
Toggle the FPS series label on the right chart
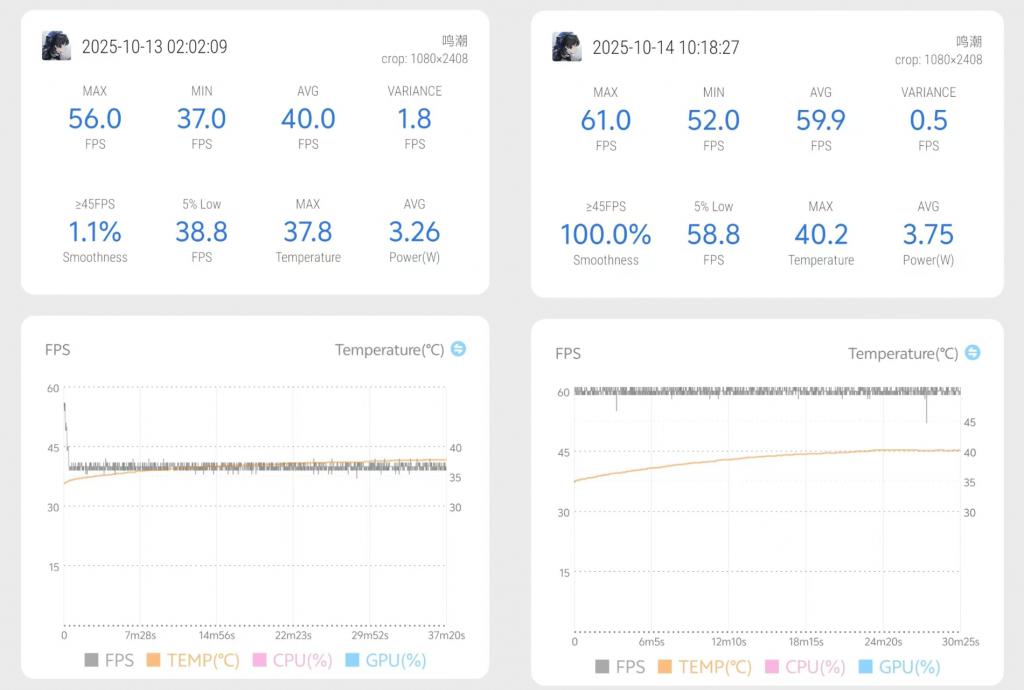630,667
